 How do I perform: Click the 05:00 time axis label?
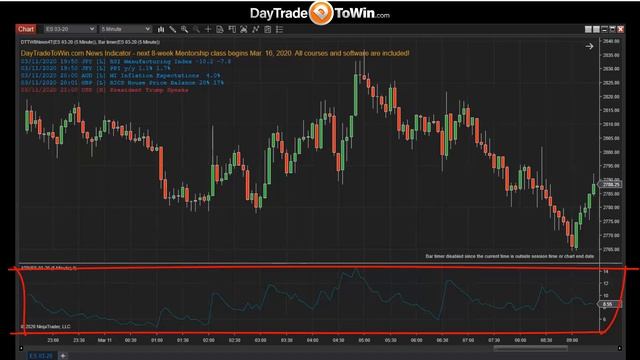pyautogui.click(x=364, y=340)
